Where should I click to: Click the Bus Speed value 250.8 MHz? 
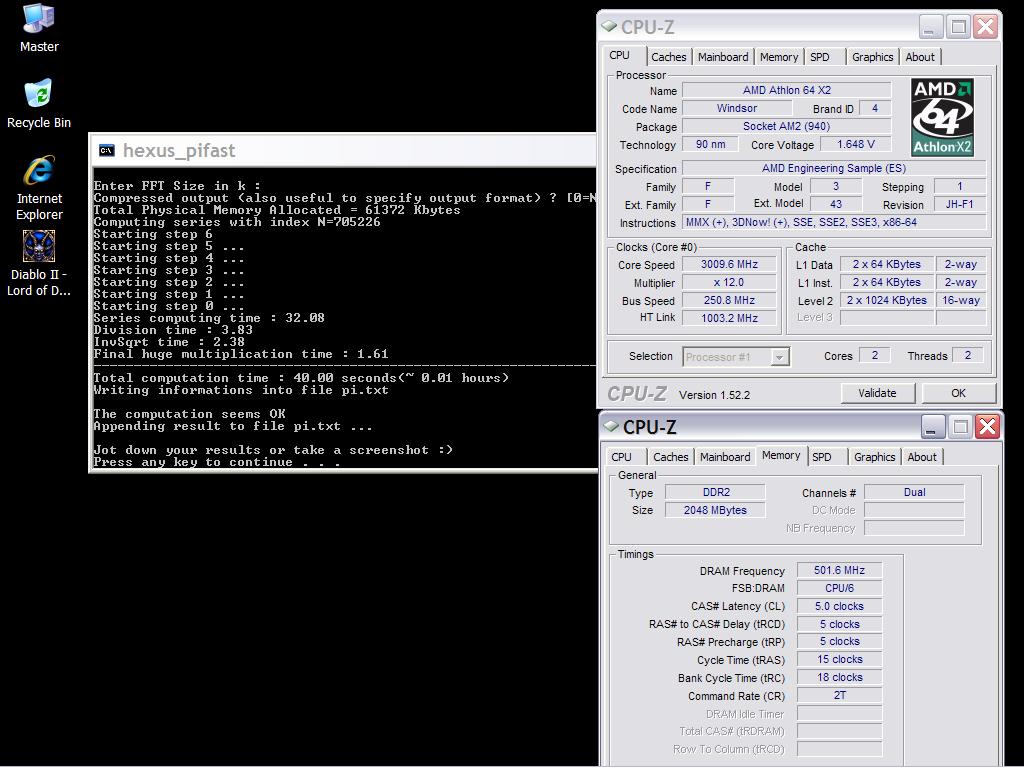point(729,300)
